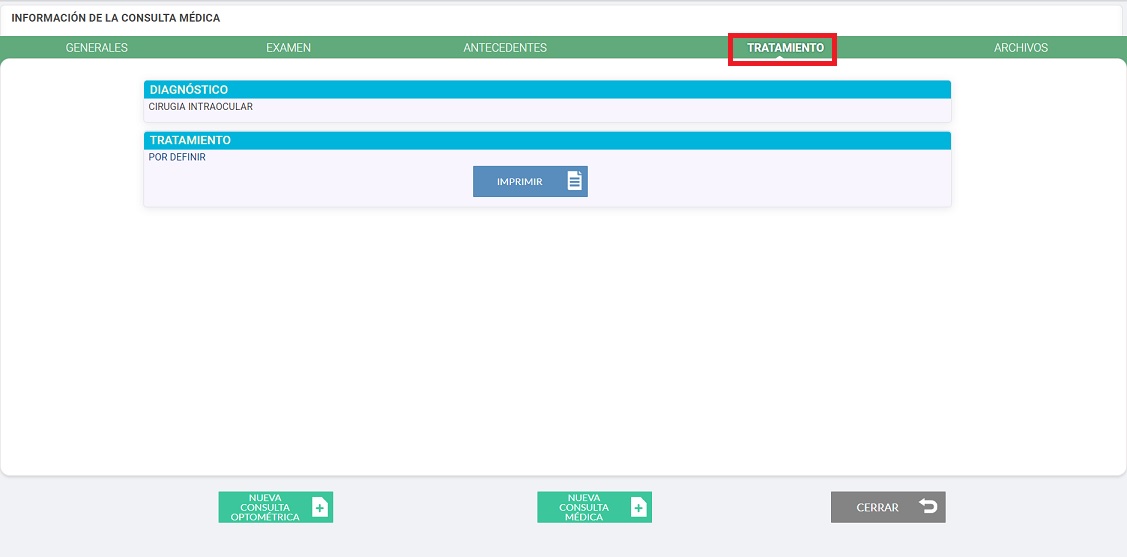Select the text POR DEFINIR

point(177,157)
